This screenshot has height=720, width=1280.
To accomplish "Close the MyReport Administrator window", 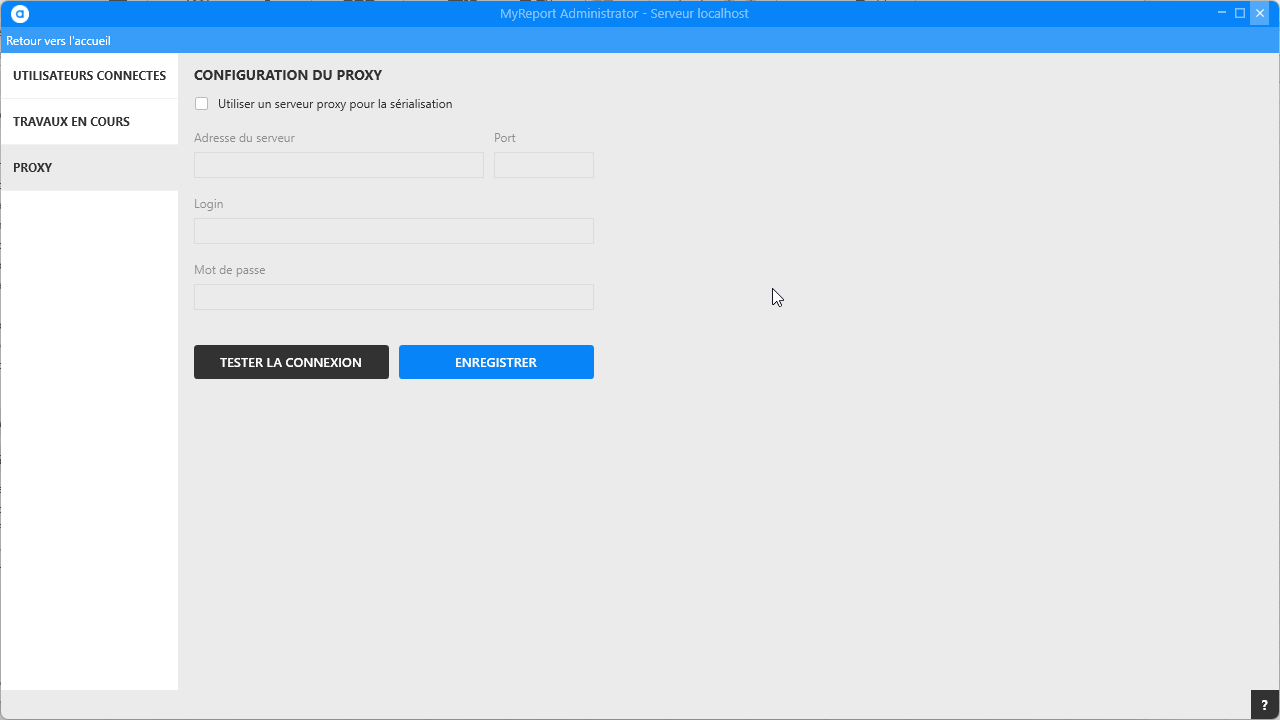I will 1260,13.
